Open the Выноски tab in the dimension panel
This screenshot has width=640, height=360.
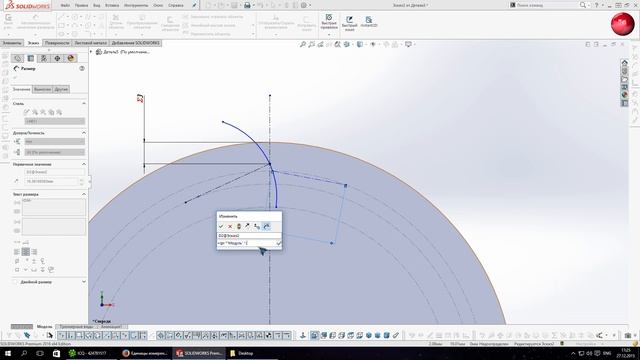tap(42, 89)
